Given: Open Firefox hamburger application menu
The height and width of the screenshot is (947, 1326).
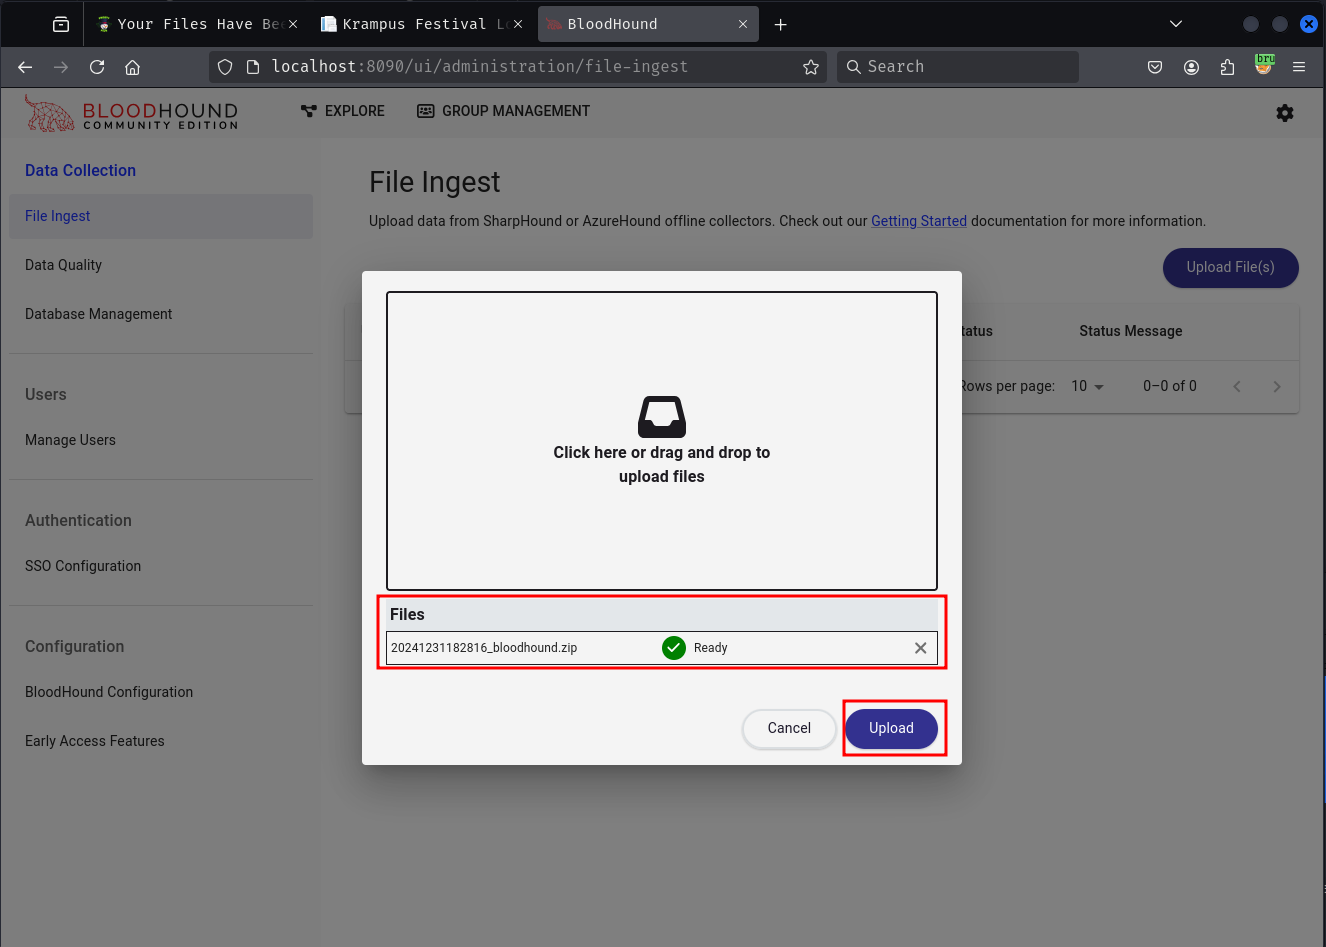Looking at the screenshot, I should click(1298, 67).
